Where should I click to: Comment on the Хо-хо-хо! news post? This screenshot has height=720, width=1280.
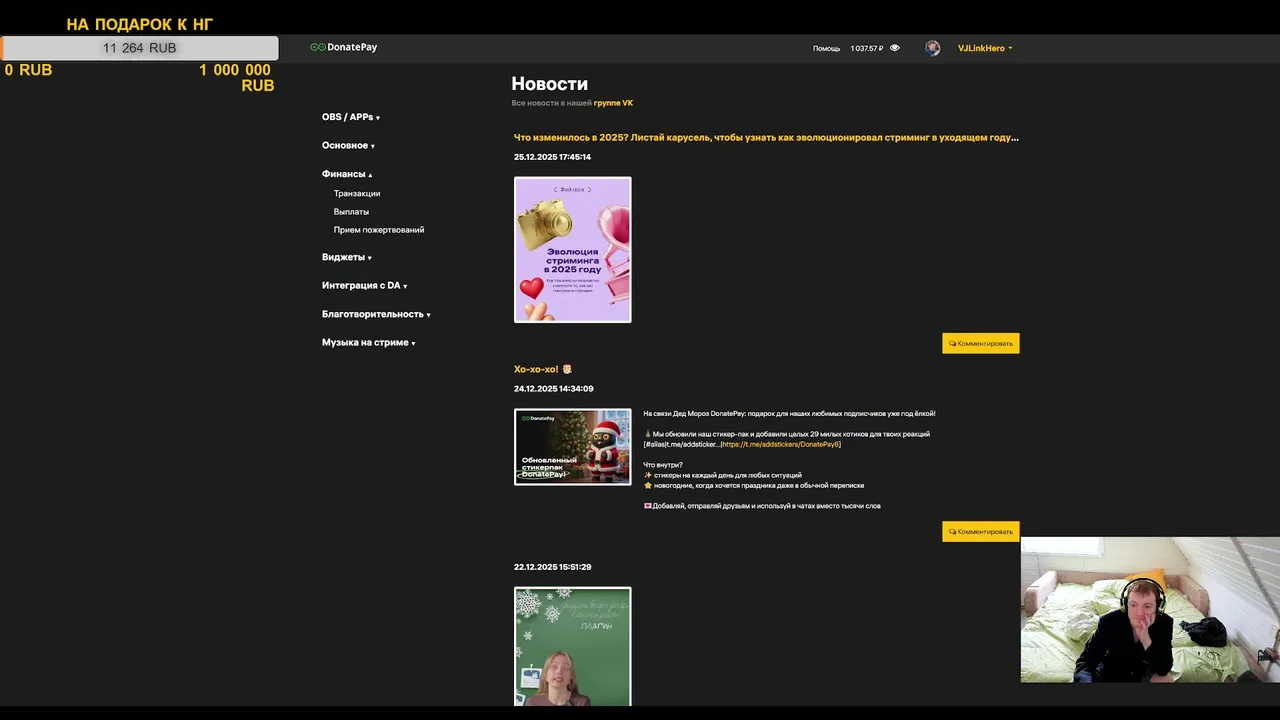(981, 531)
